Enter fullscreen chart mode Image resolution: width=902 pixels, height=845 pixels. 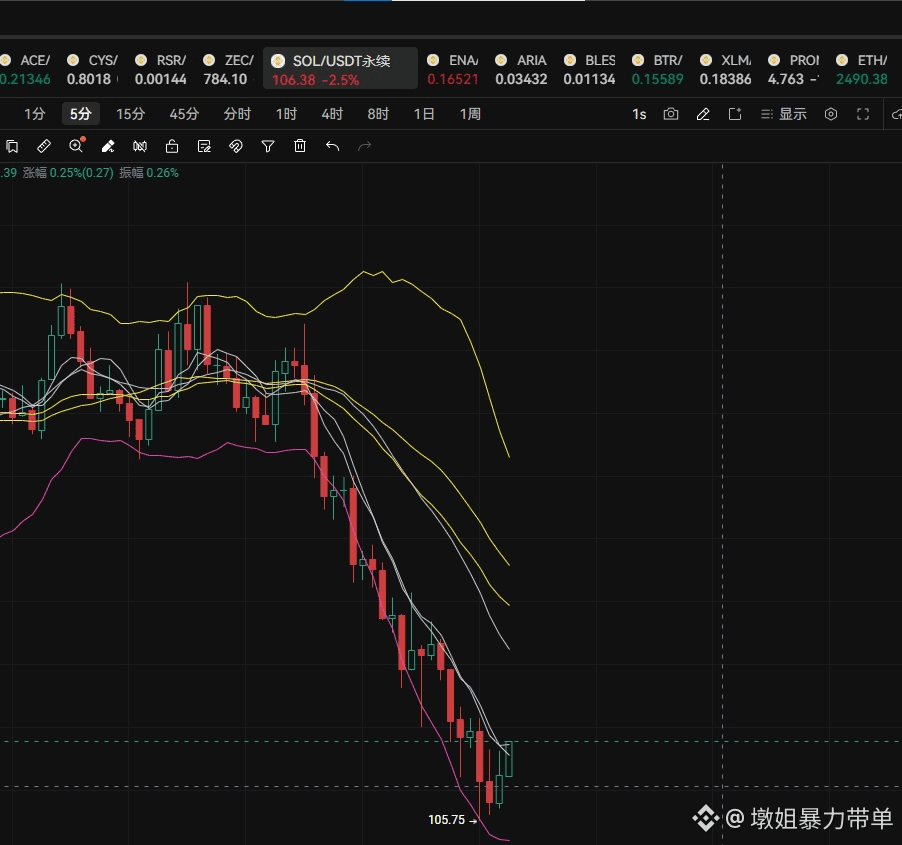pos(863,114)
